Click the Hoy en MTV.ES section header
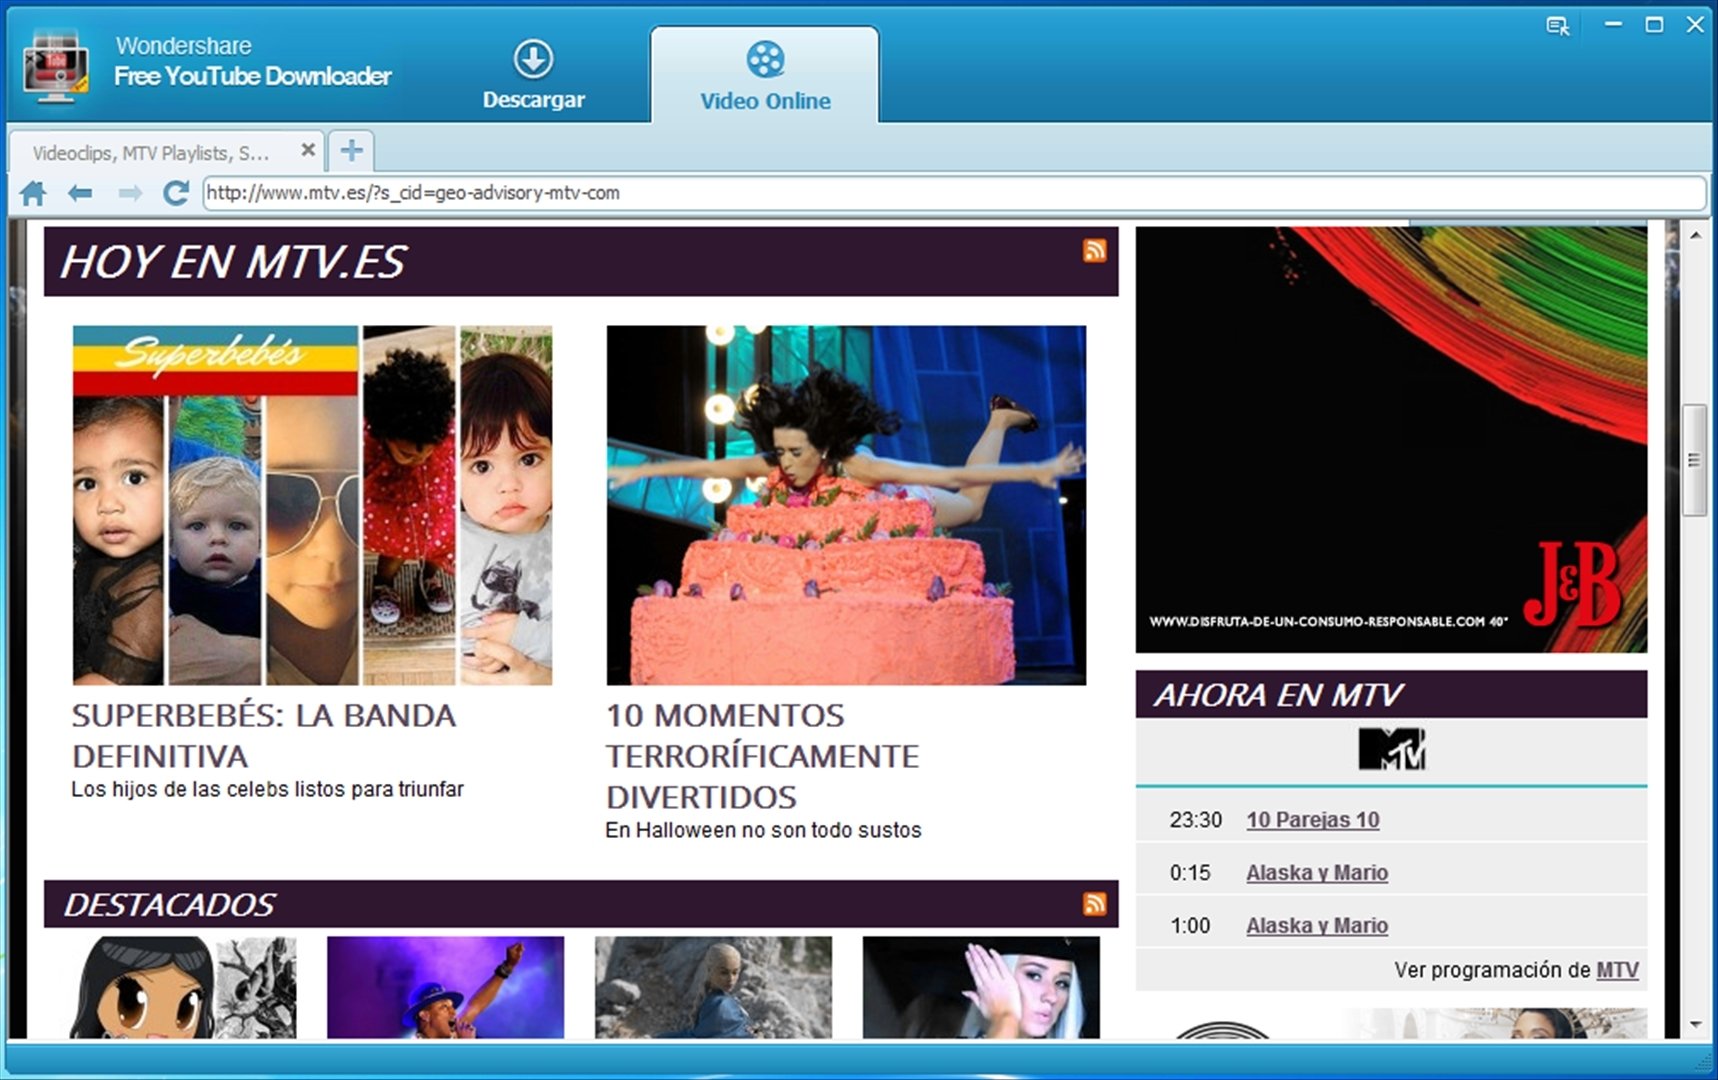The image size is (1718, 1080). pyautogui.click(x=581, y=261)
